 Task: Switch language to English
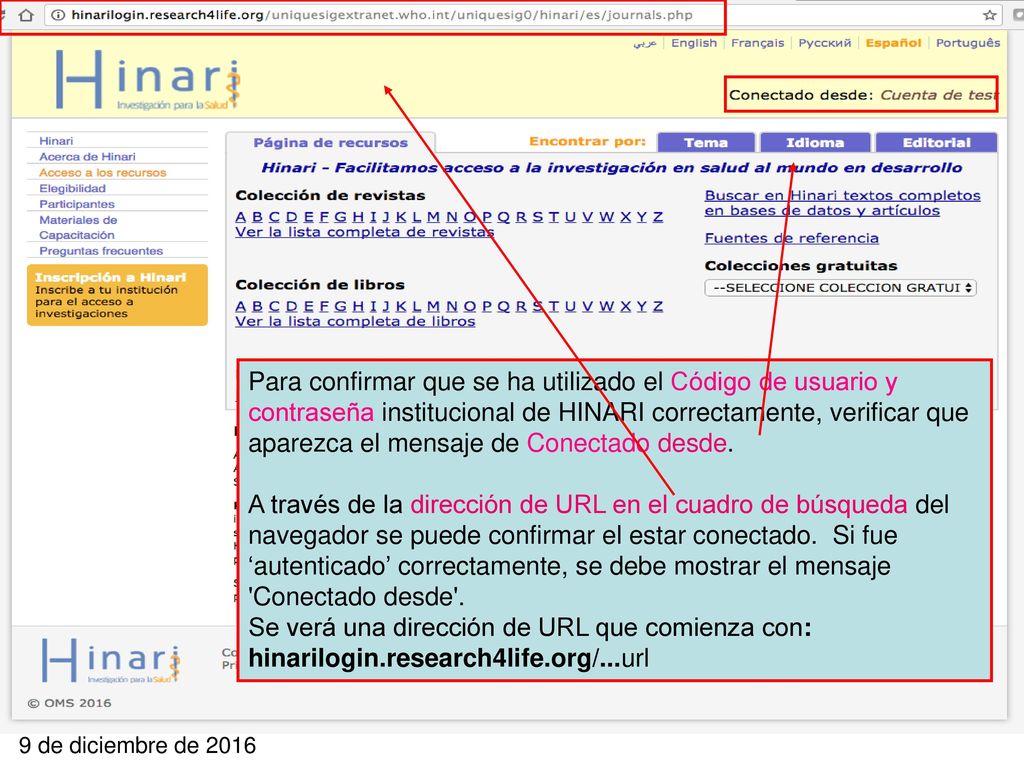coord(694,42)
